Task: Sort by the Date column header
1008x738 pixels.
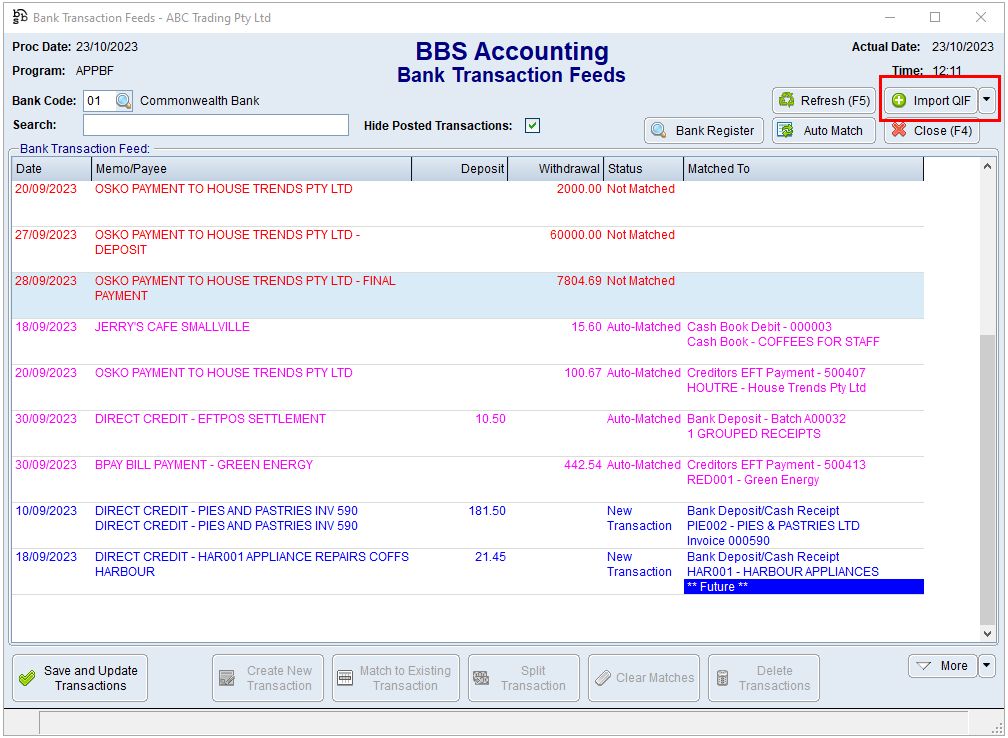Action: click(50, 169)
